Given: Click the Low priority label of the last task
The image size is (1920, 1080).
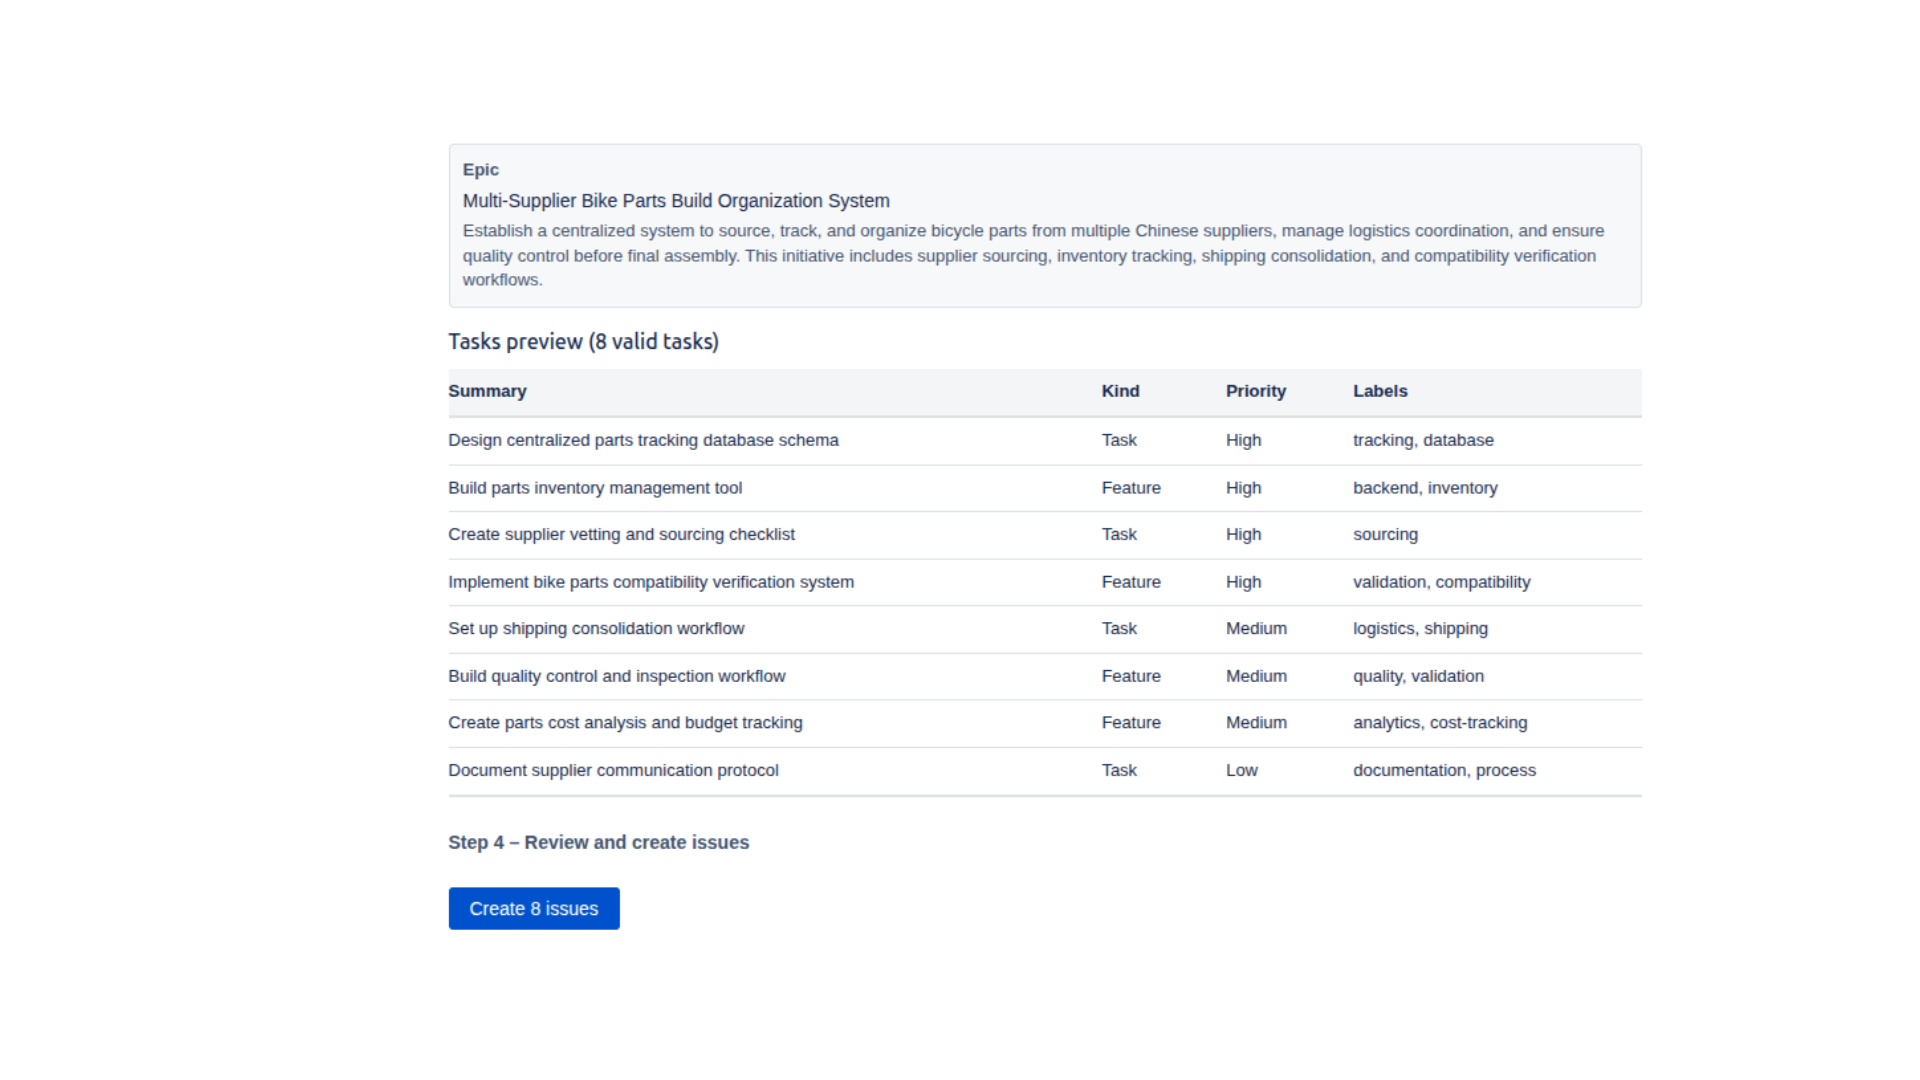Looking at the screenshot, I should click(1241, 770).
